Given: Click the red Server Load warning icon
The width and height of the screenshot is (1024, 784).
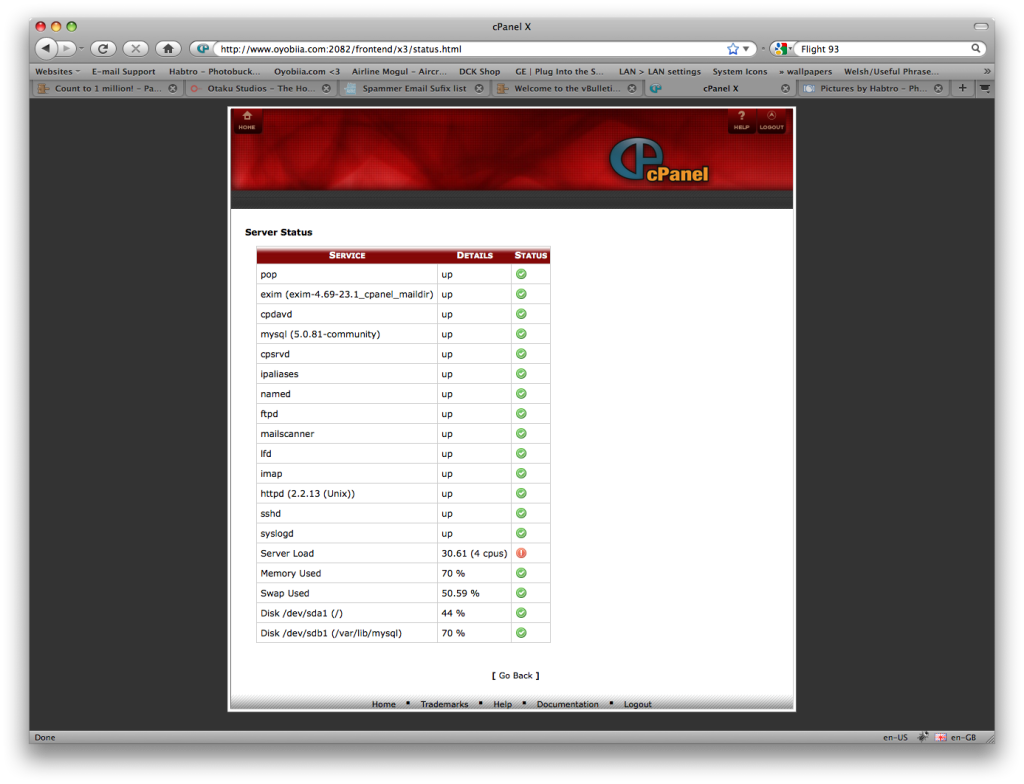Looking at the screenshot, I should coord(521,553).
